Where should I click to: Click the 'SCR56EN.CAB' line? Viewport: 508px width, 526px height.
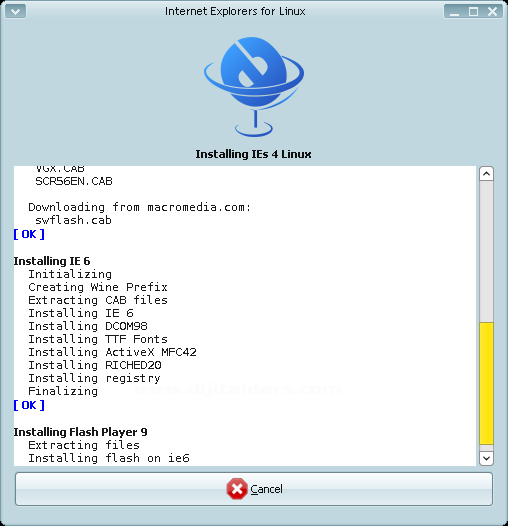click(74, 181)
